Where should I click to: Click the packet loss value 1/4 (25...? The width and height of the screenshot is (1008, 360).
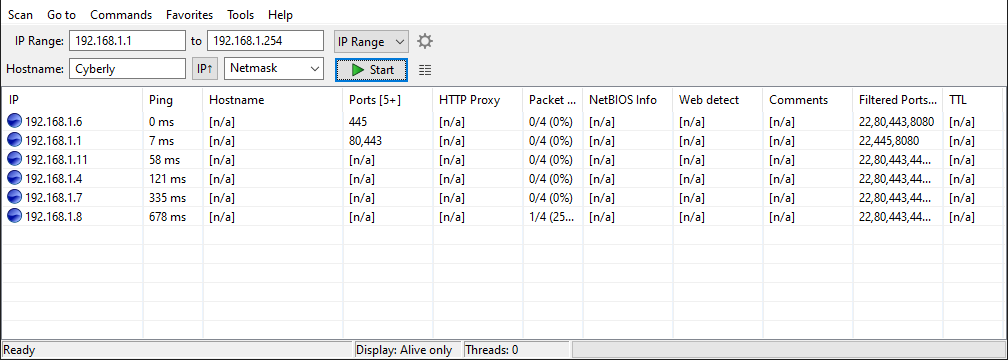[x=551, y=217]
